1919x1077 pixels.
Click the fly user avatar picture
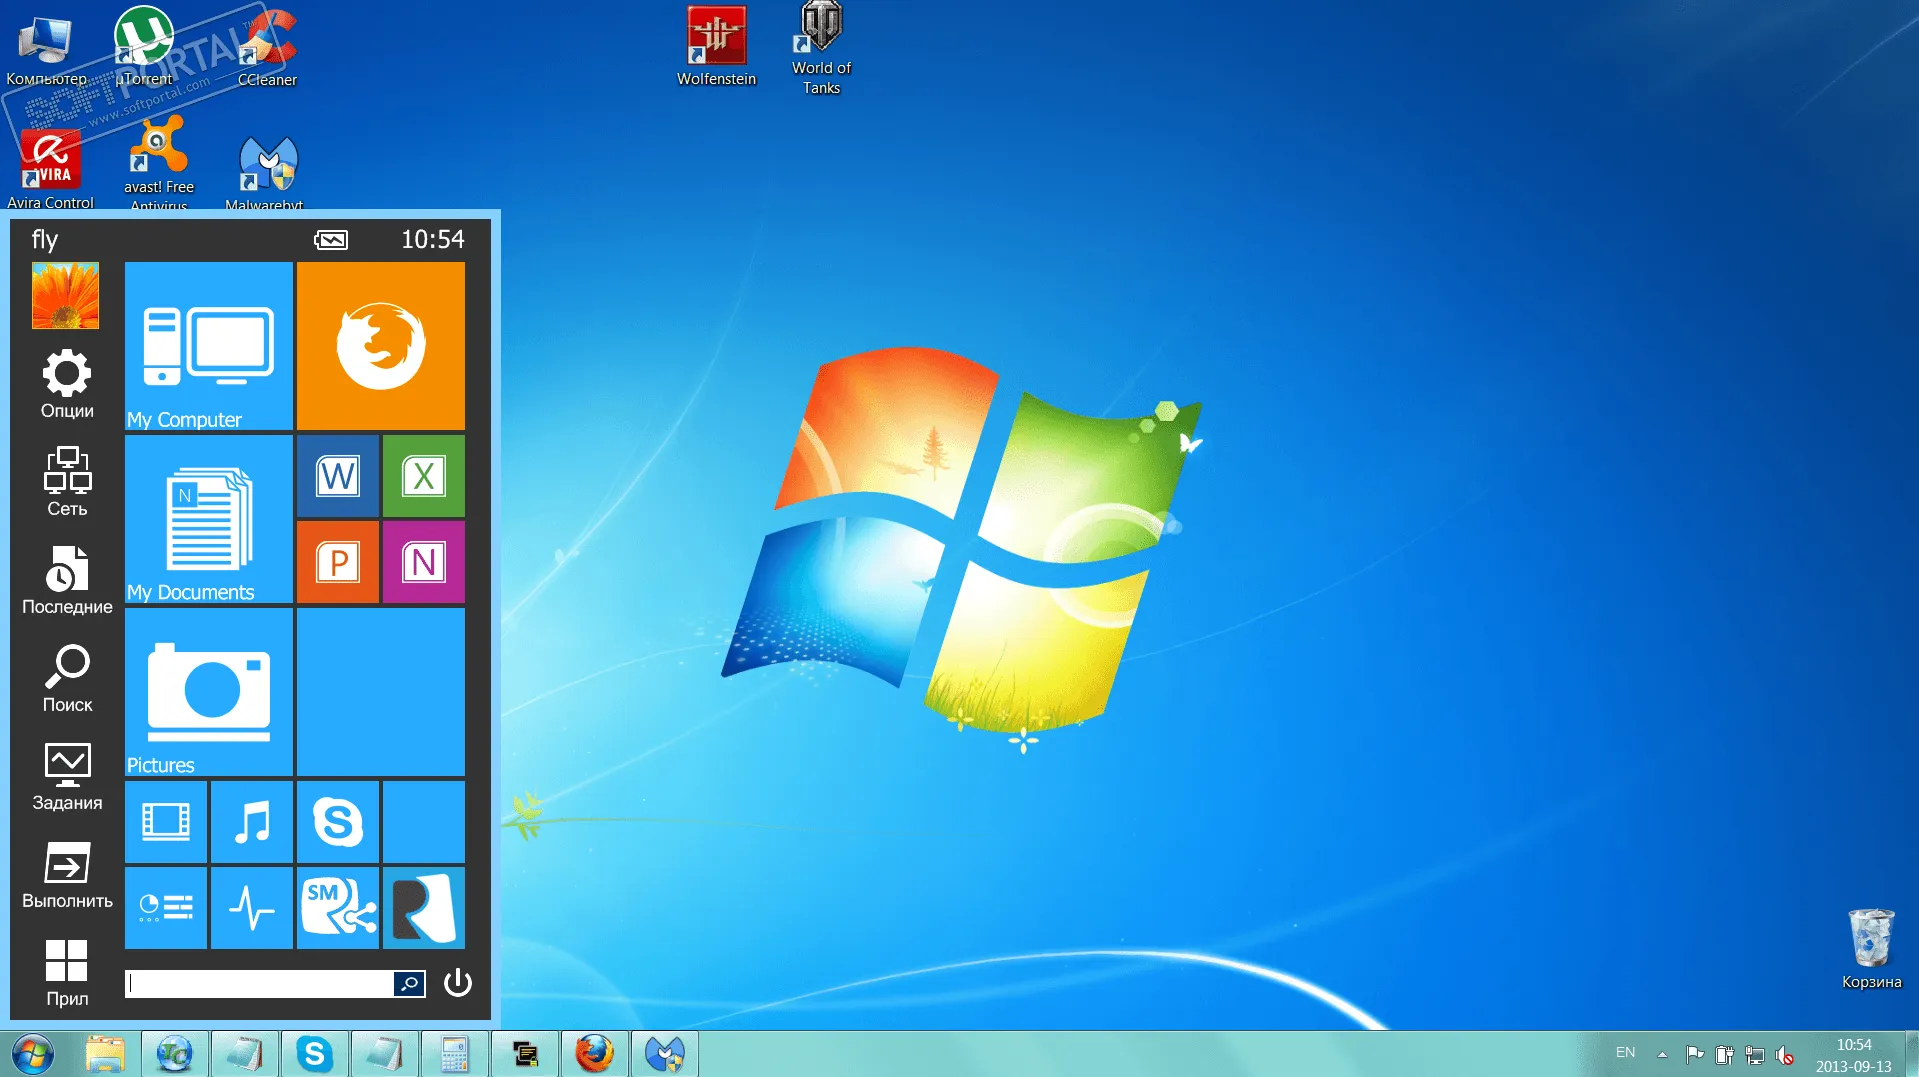(x=65, y=296)
